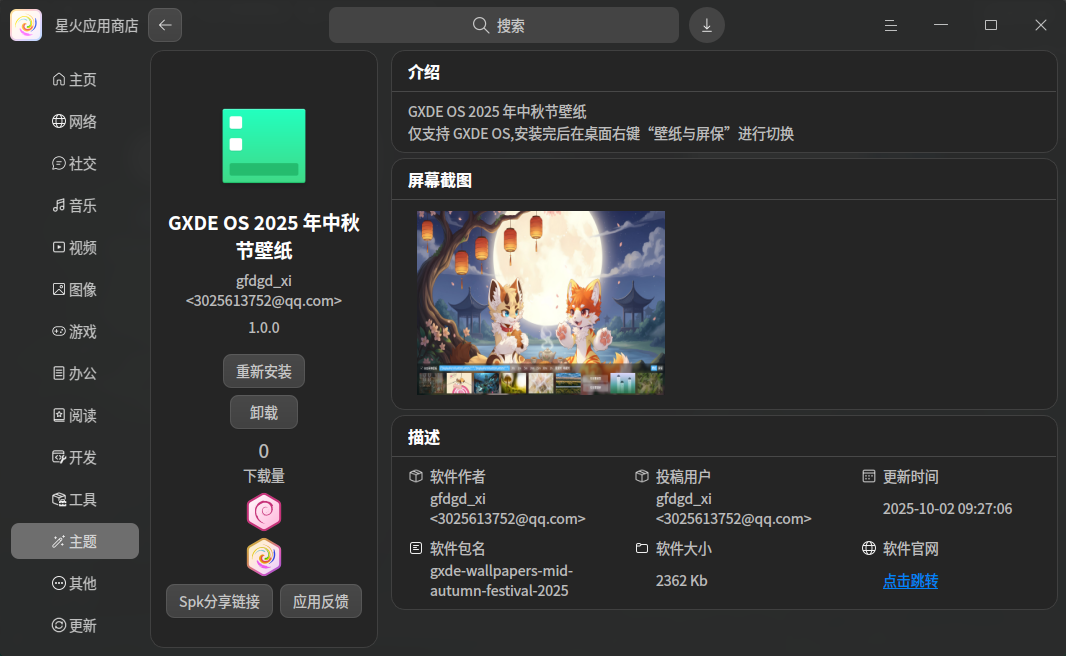This screenshot has height=656, width=1066.
Task: Go to 主页 home in sidebar
Action: 75,80
